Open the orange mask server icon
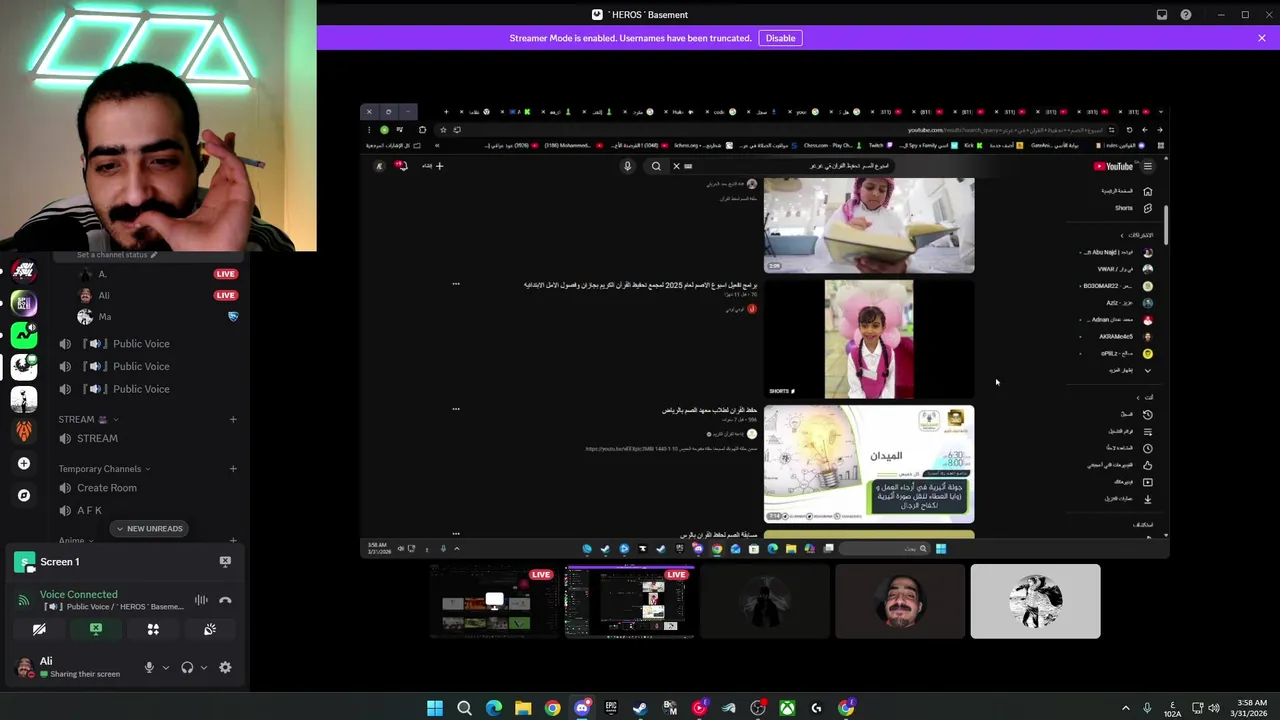The height and width of the screenshot is (720, 1280). tap(24, 431)
